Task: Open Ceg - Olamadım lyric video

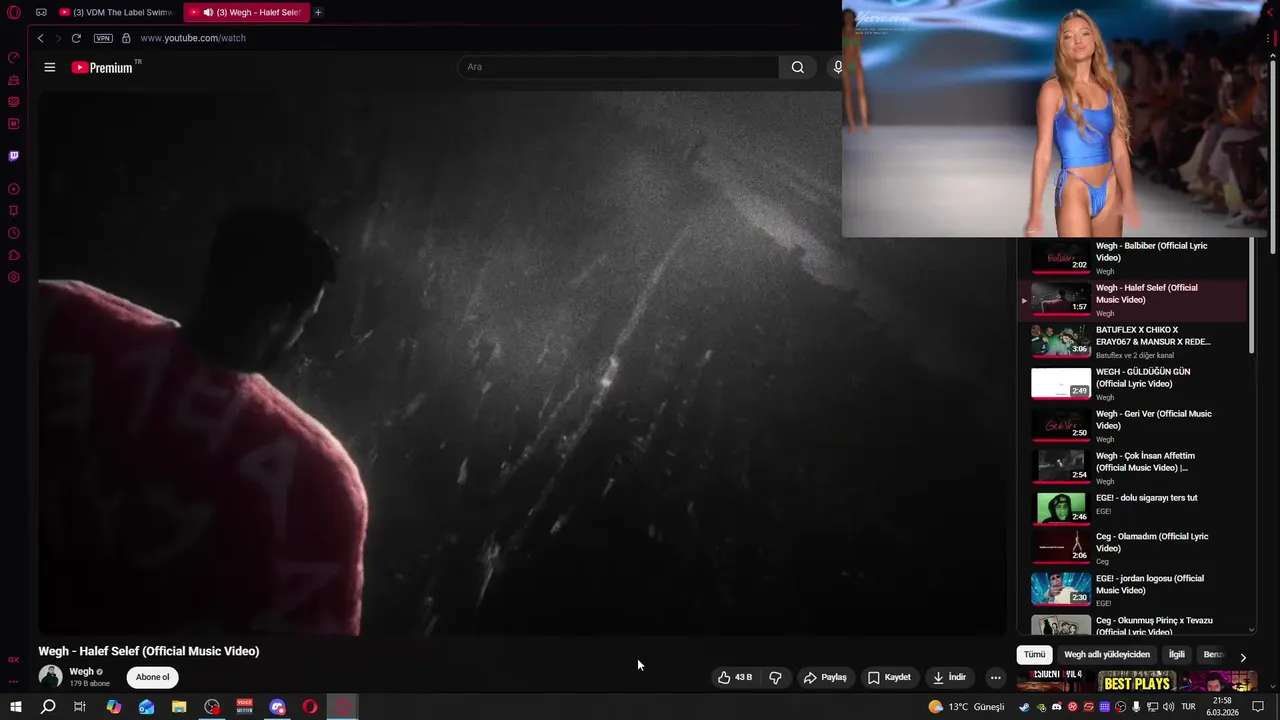Action: (1132, 547)
